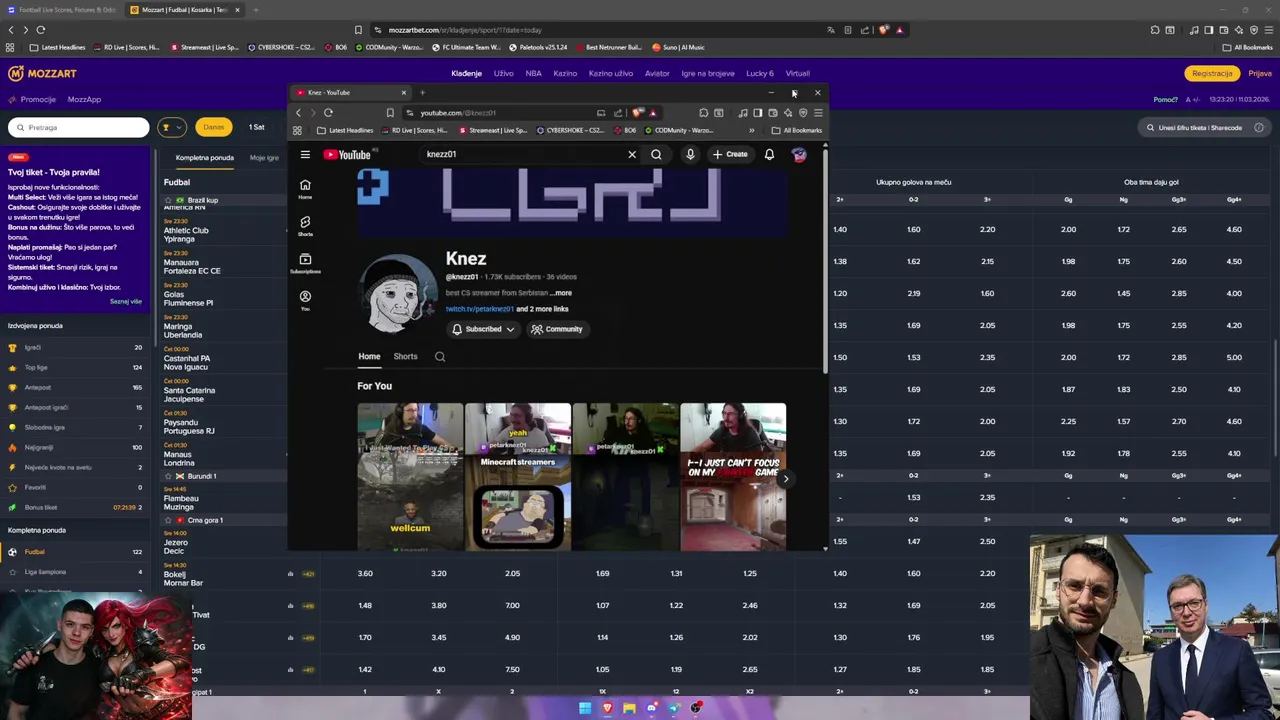Screen dimensions: 1280x720
Task: Click the Registracija button
Action: point(1212,73)
